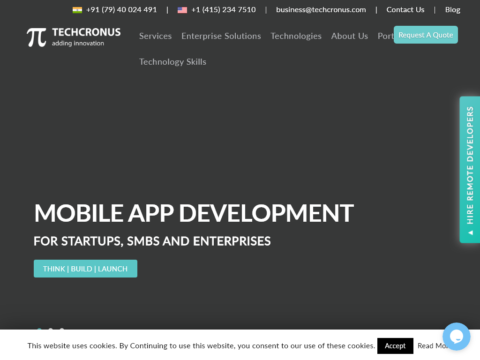Open the Services menu

coord(155,36)
